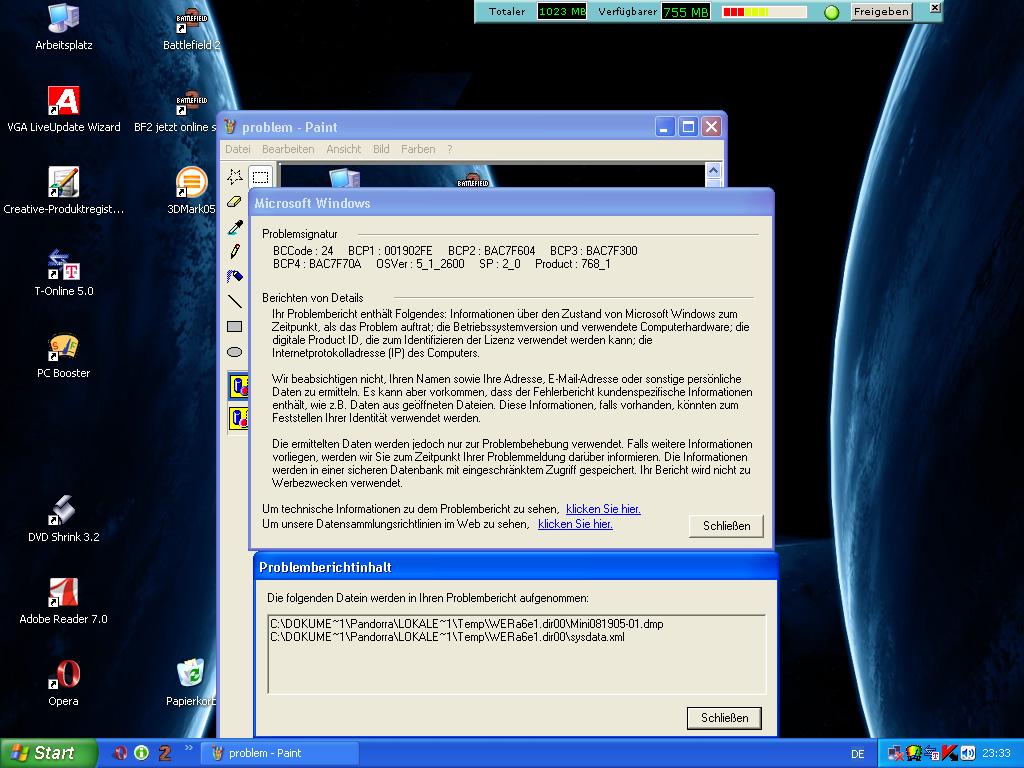1024x768 pixels.
Task: Open the Bearbeiten menu in Paint
Action: tap(288, 149)
